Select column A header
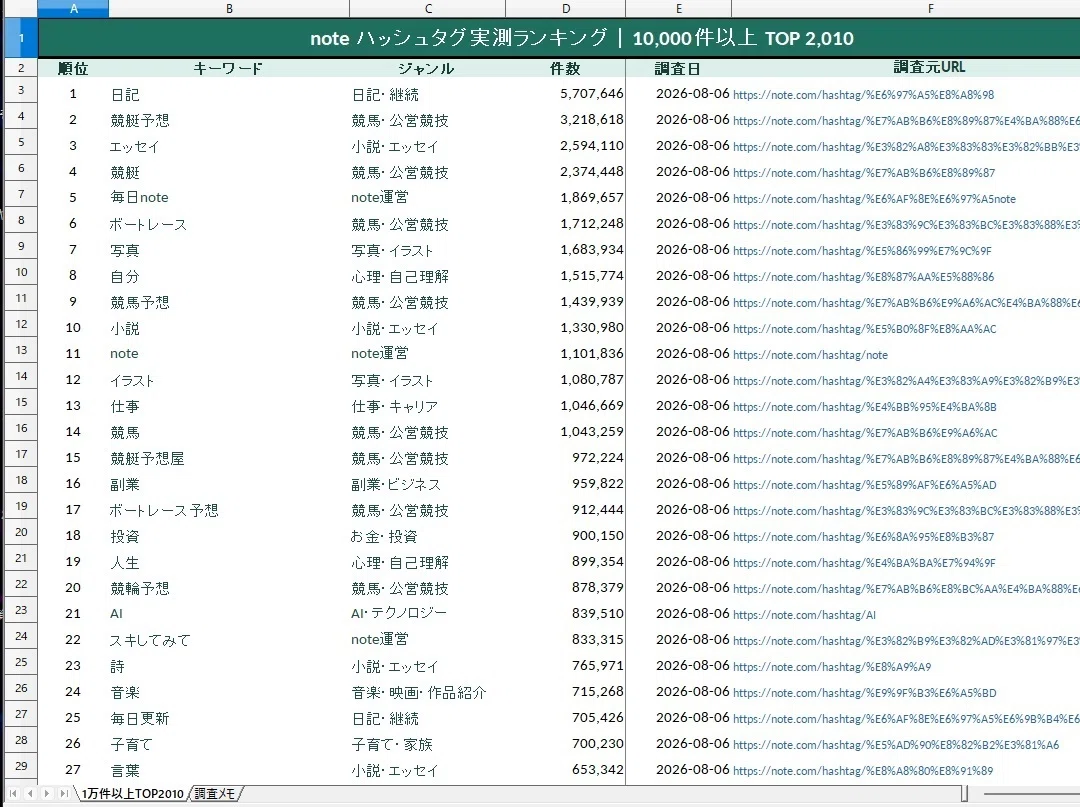Viewport: 1080px width, 807px height. [74, 8]
